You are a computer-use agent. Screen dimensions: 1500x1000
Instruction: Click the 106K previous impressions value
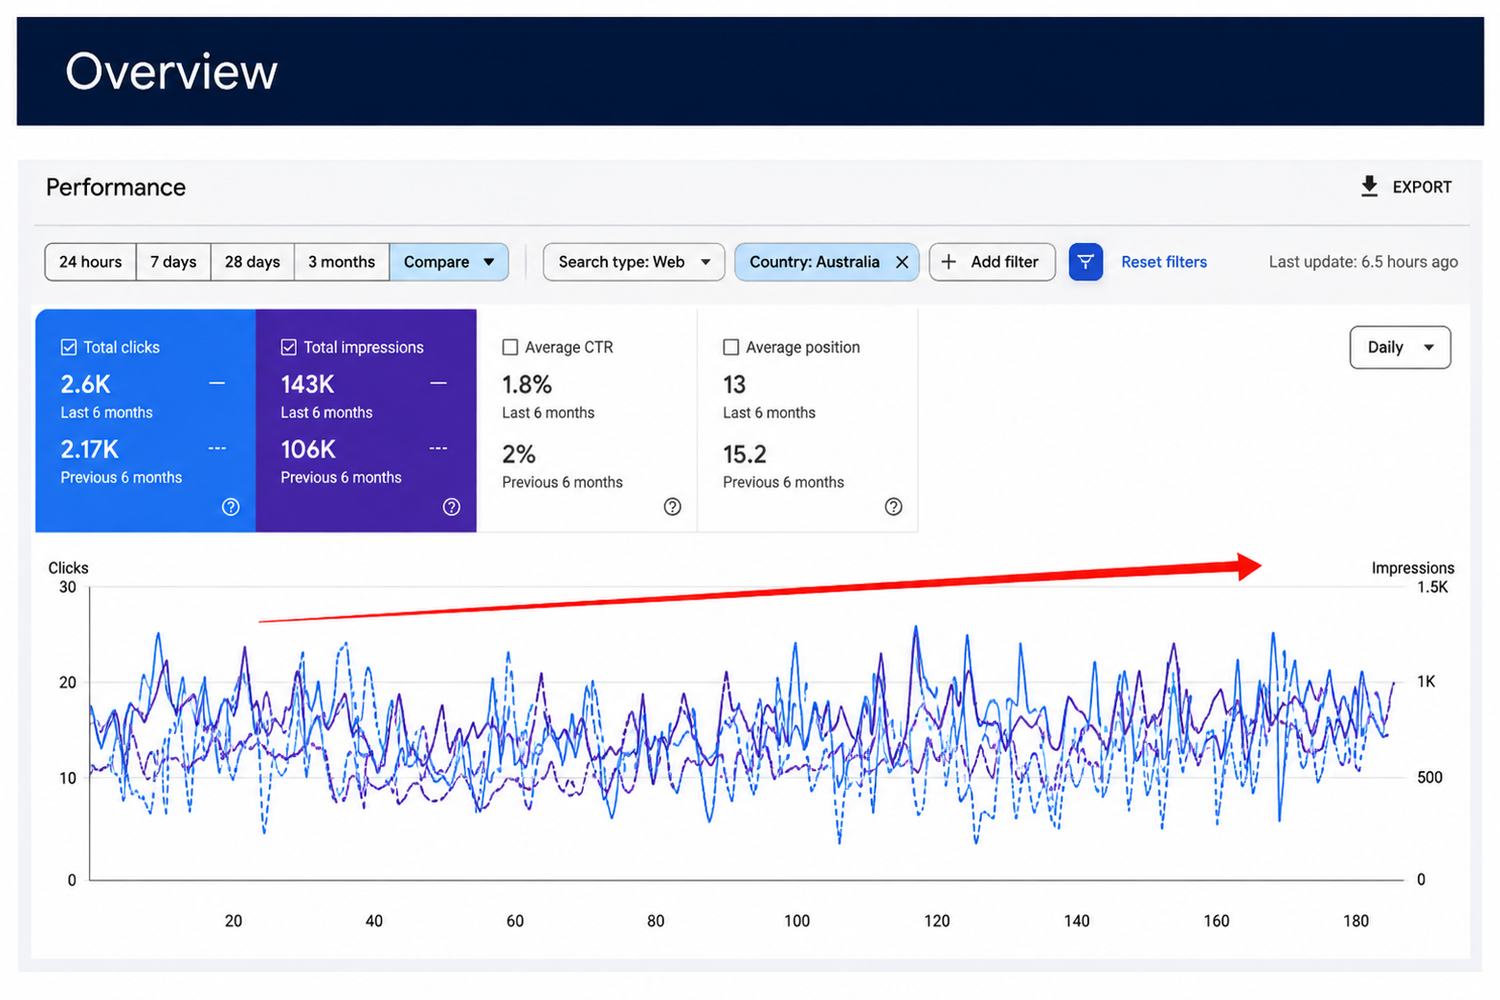click(x=308, y=449)
